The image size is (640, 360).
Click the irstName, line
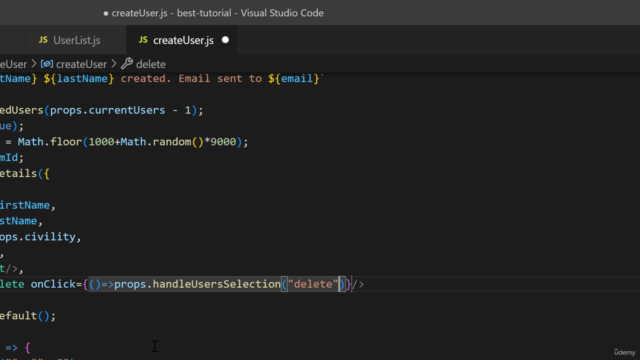[x=28, y=205]
